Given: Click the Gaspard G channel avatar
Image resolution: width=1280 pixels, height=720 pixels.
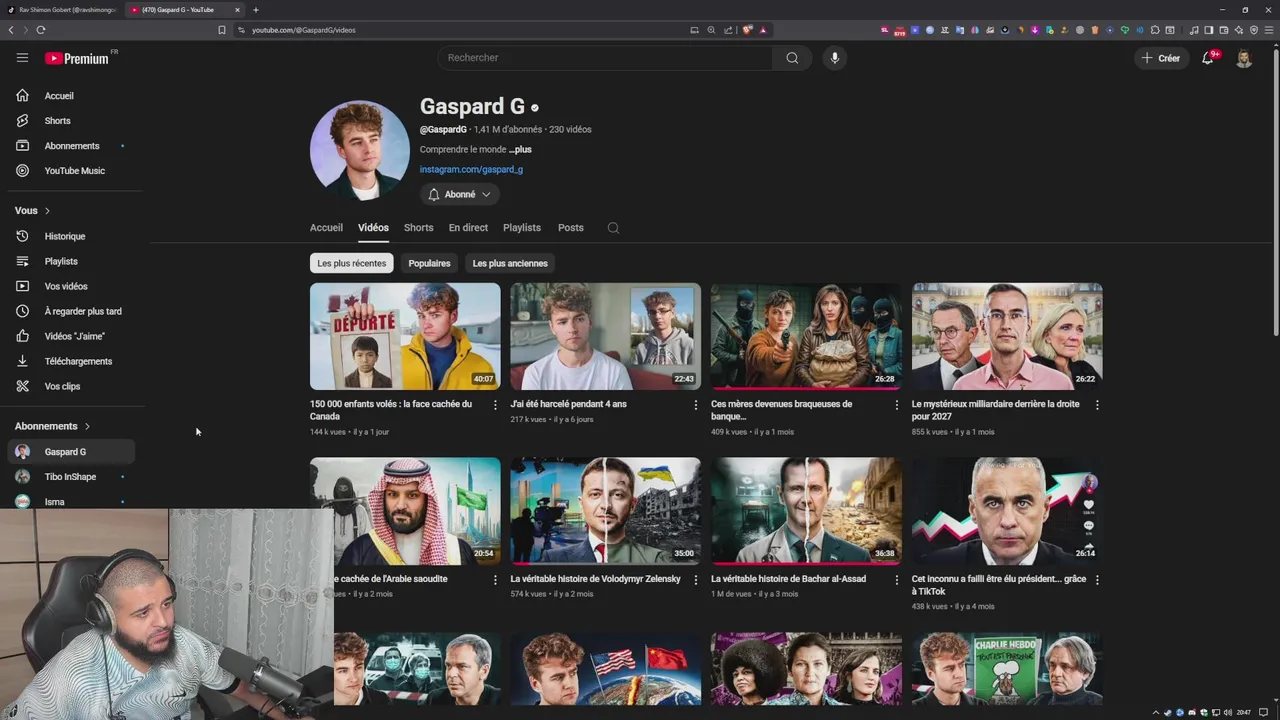Looking at the screenshot, I should click(x=360, y=150).
